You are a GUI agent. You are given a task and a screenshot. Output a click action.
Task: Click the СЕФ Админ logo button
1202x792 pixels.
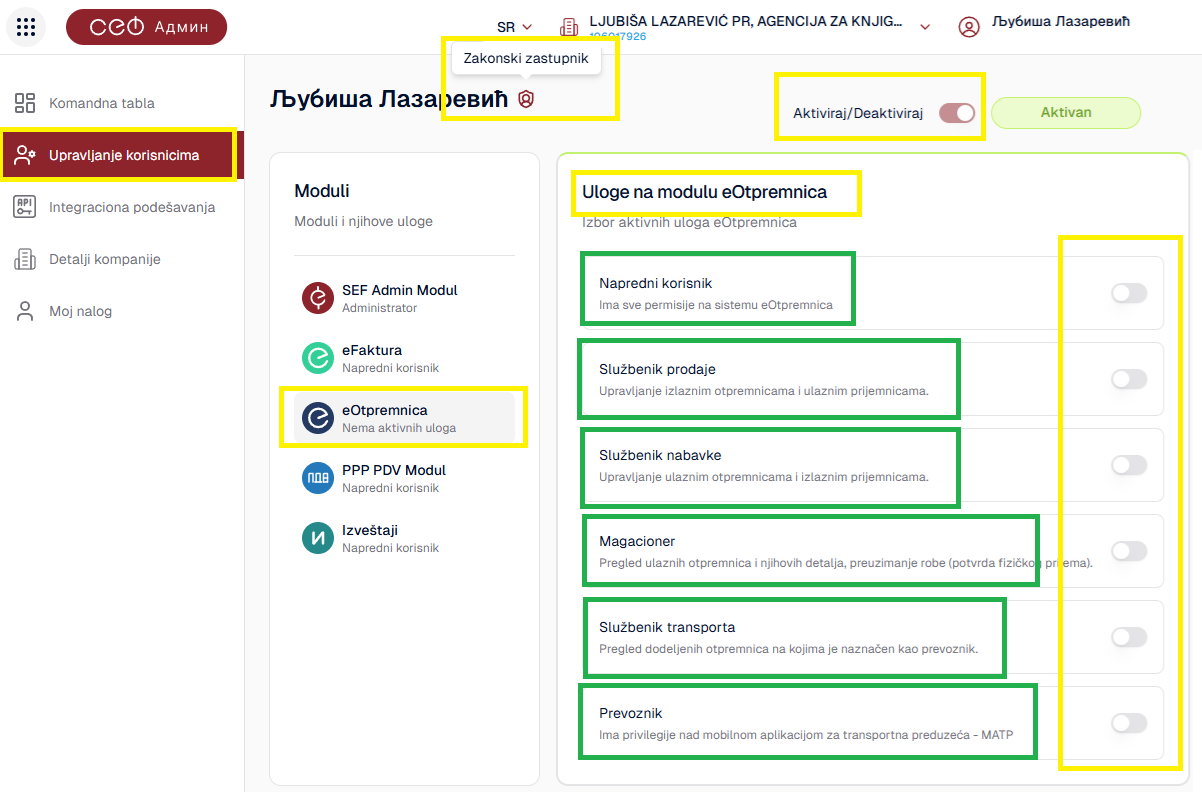tap(146, 27)
